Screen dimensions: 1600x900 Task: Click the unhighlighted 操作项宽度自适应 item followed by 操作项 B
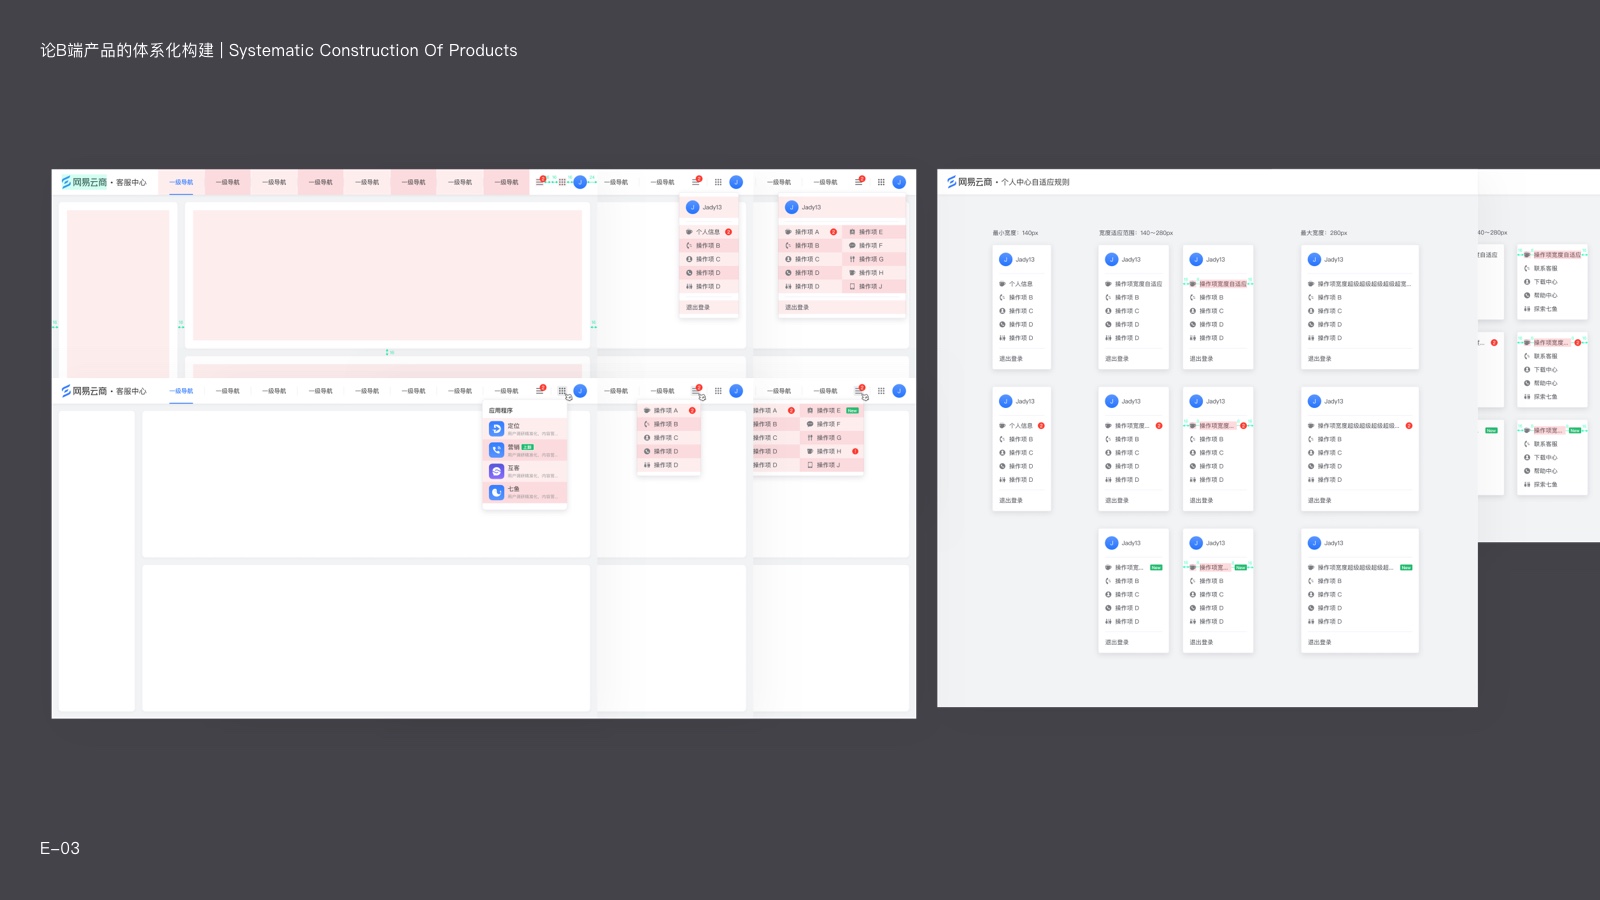pos(1134,284)
